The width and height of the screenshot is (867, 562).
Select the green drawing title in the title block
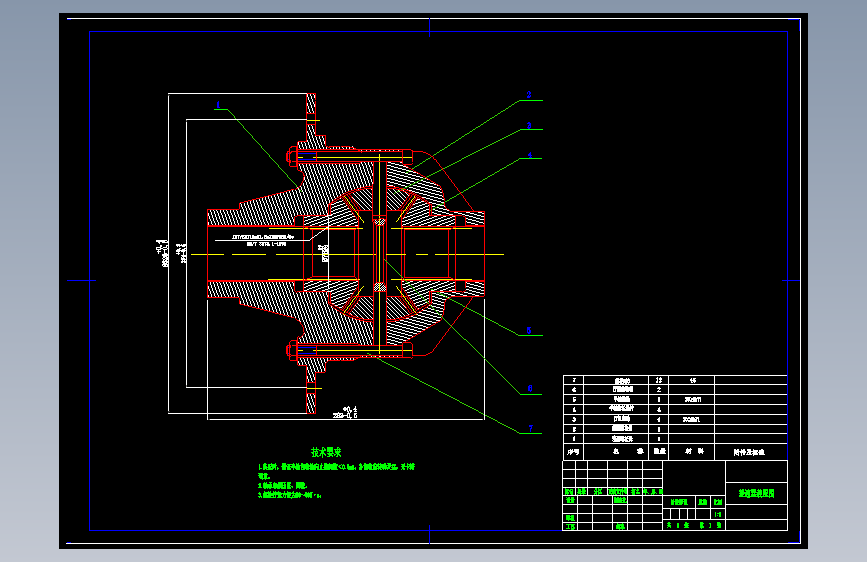pos(756,493)
